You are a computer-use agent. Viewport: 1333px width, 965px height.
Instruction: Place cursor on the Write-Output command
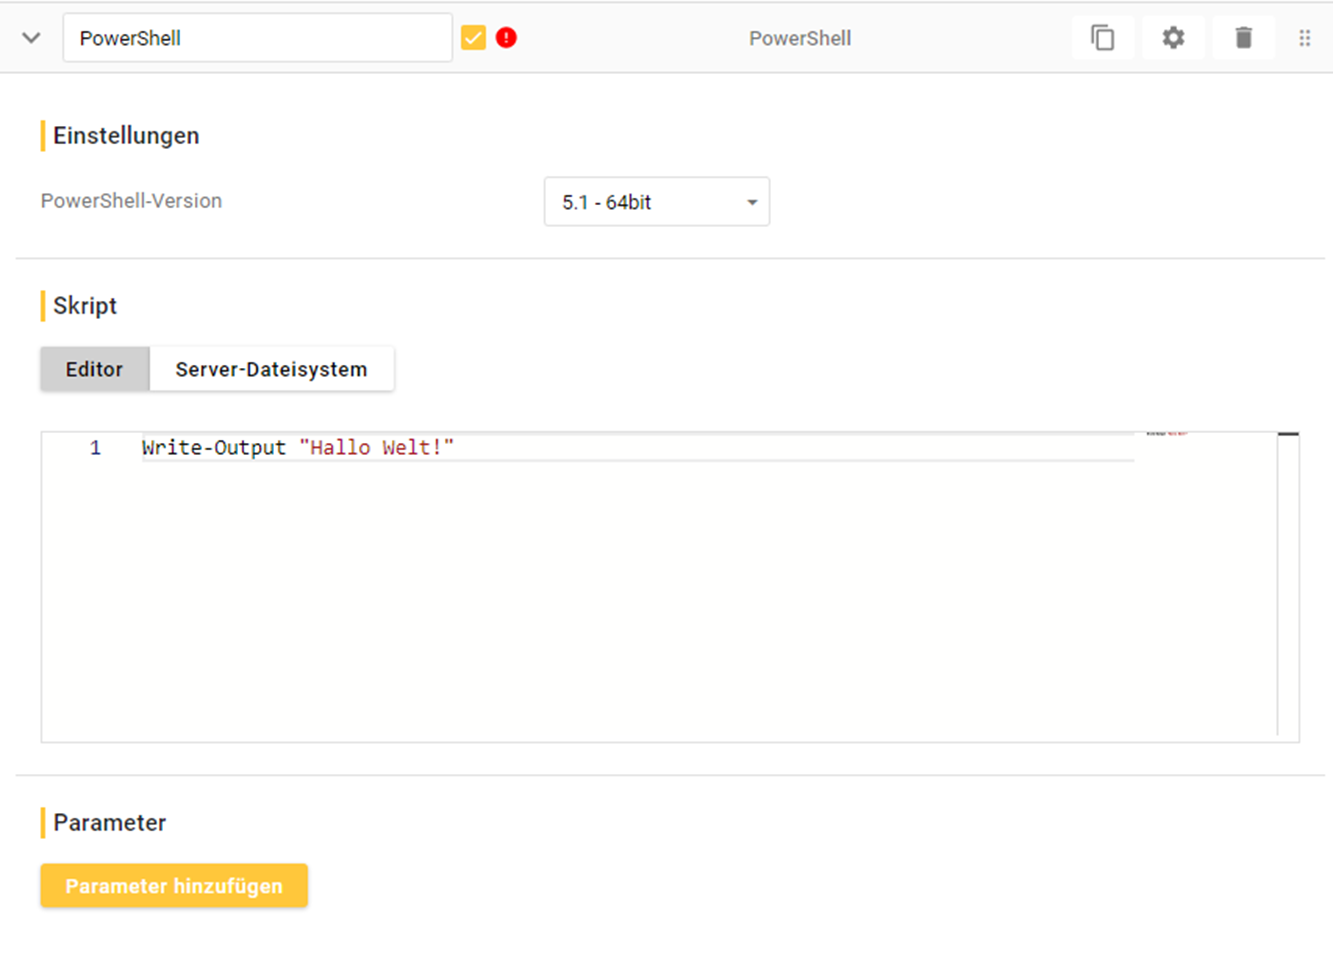click(213, 448)
